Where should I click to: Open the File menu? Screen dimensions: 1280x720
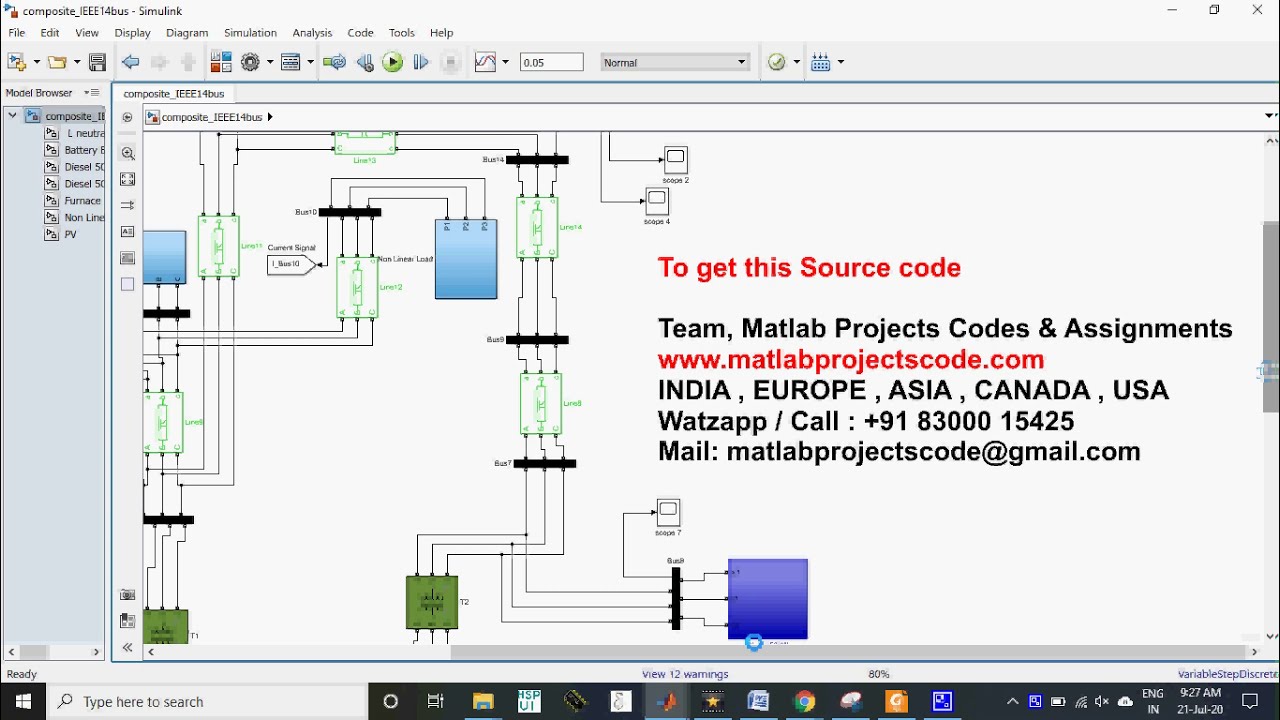pyautogui.click(x=17, y=33)
